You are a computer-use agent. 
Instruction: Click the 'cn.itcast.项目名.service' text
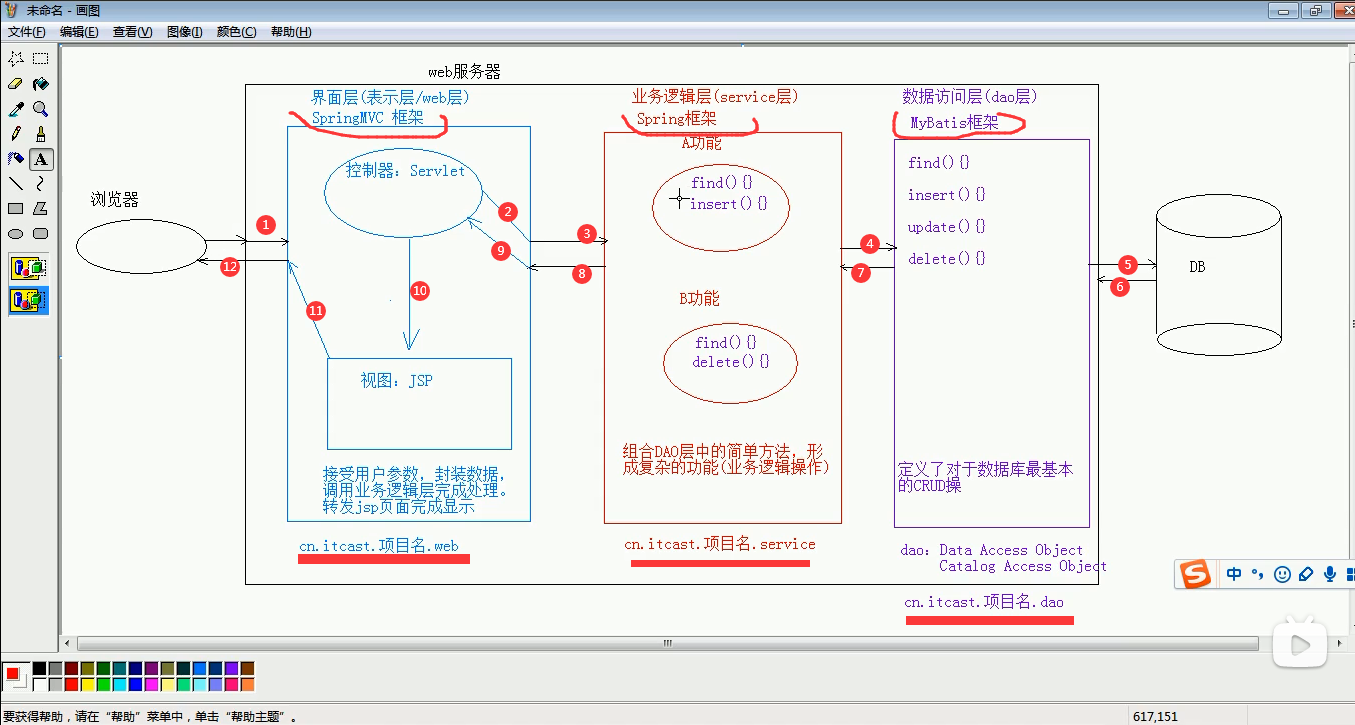(720, 544)
